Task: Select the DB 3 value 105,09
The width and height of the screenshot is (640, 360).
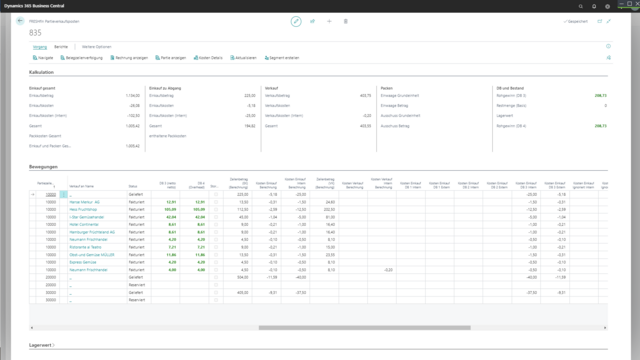Action: click(x=171, y=209)
